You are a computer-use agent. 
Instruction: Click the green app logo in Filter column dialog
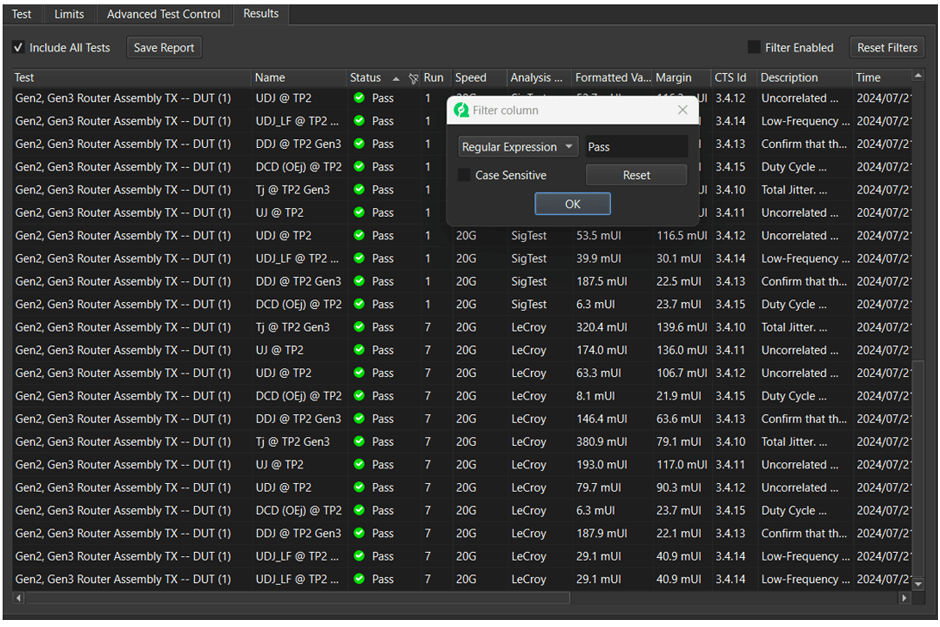coord(461,110)
